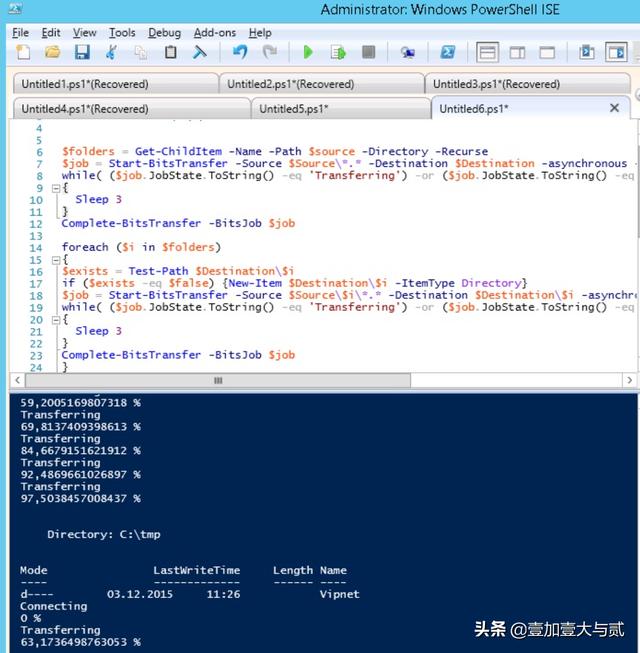Click the Copy icon in toolbar
The image size is (640, 653).
(x=141, y=52)
